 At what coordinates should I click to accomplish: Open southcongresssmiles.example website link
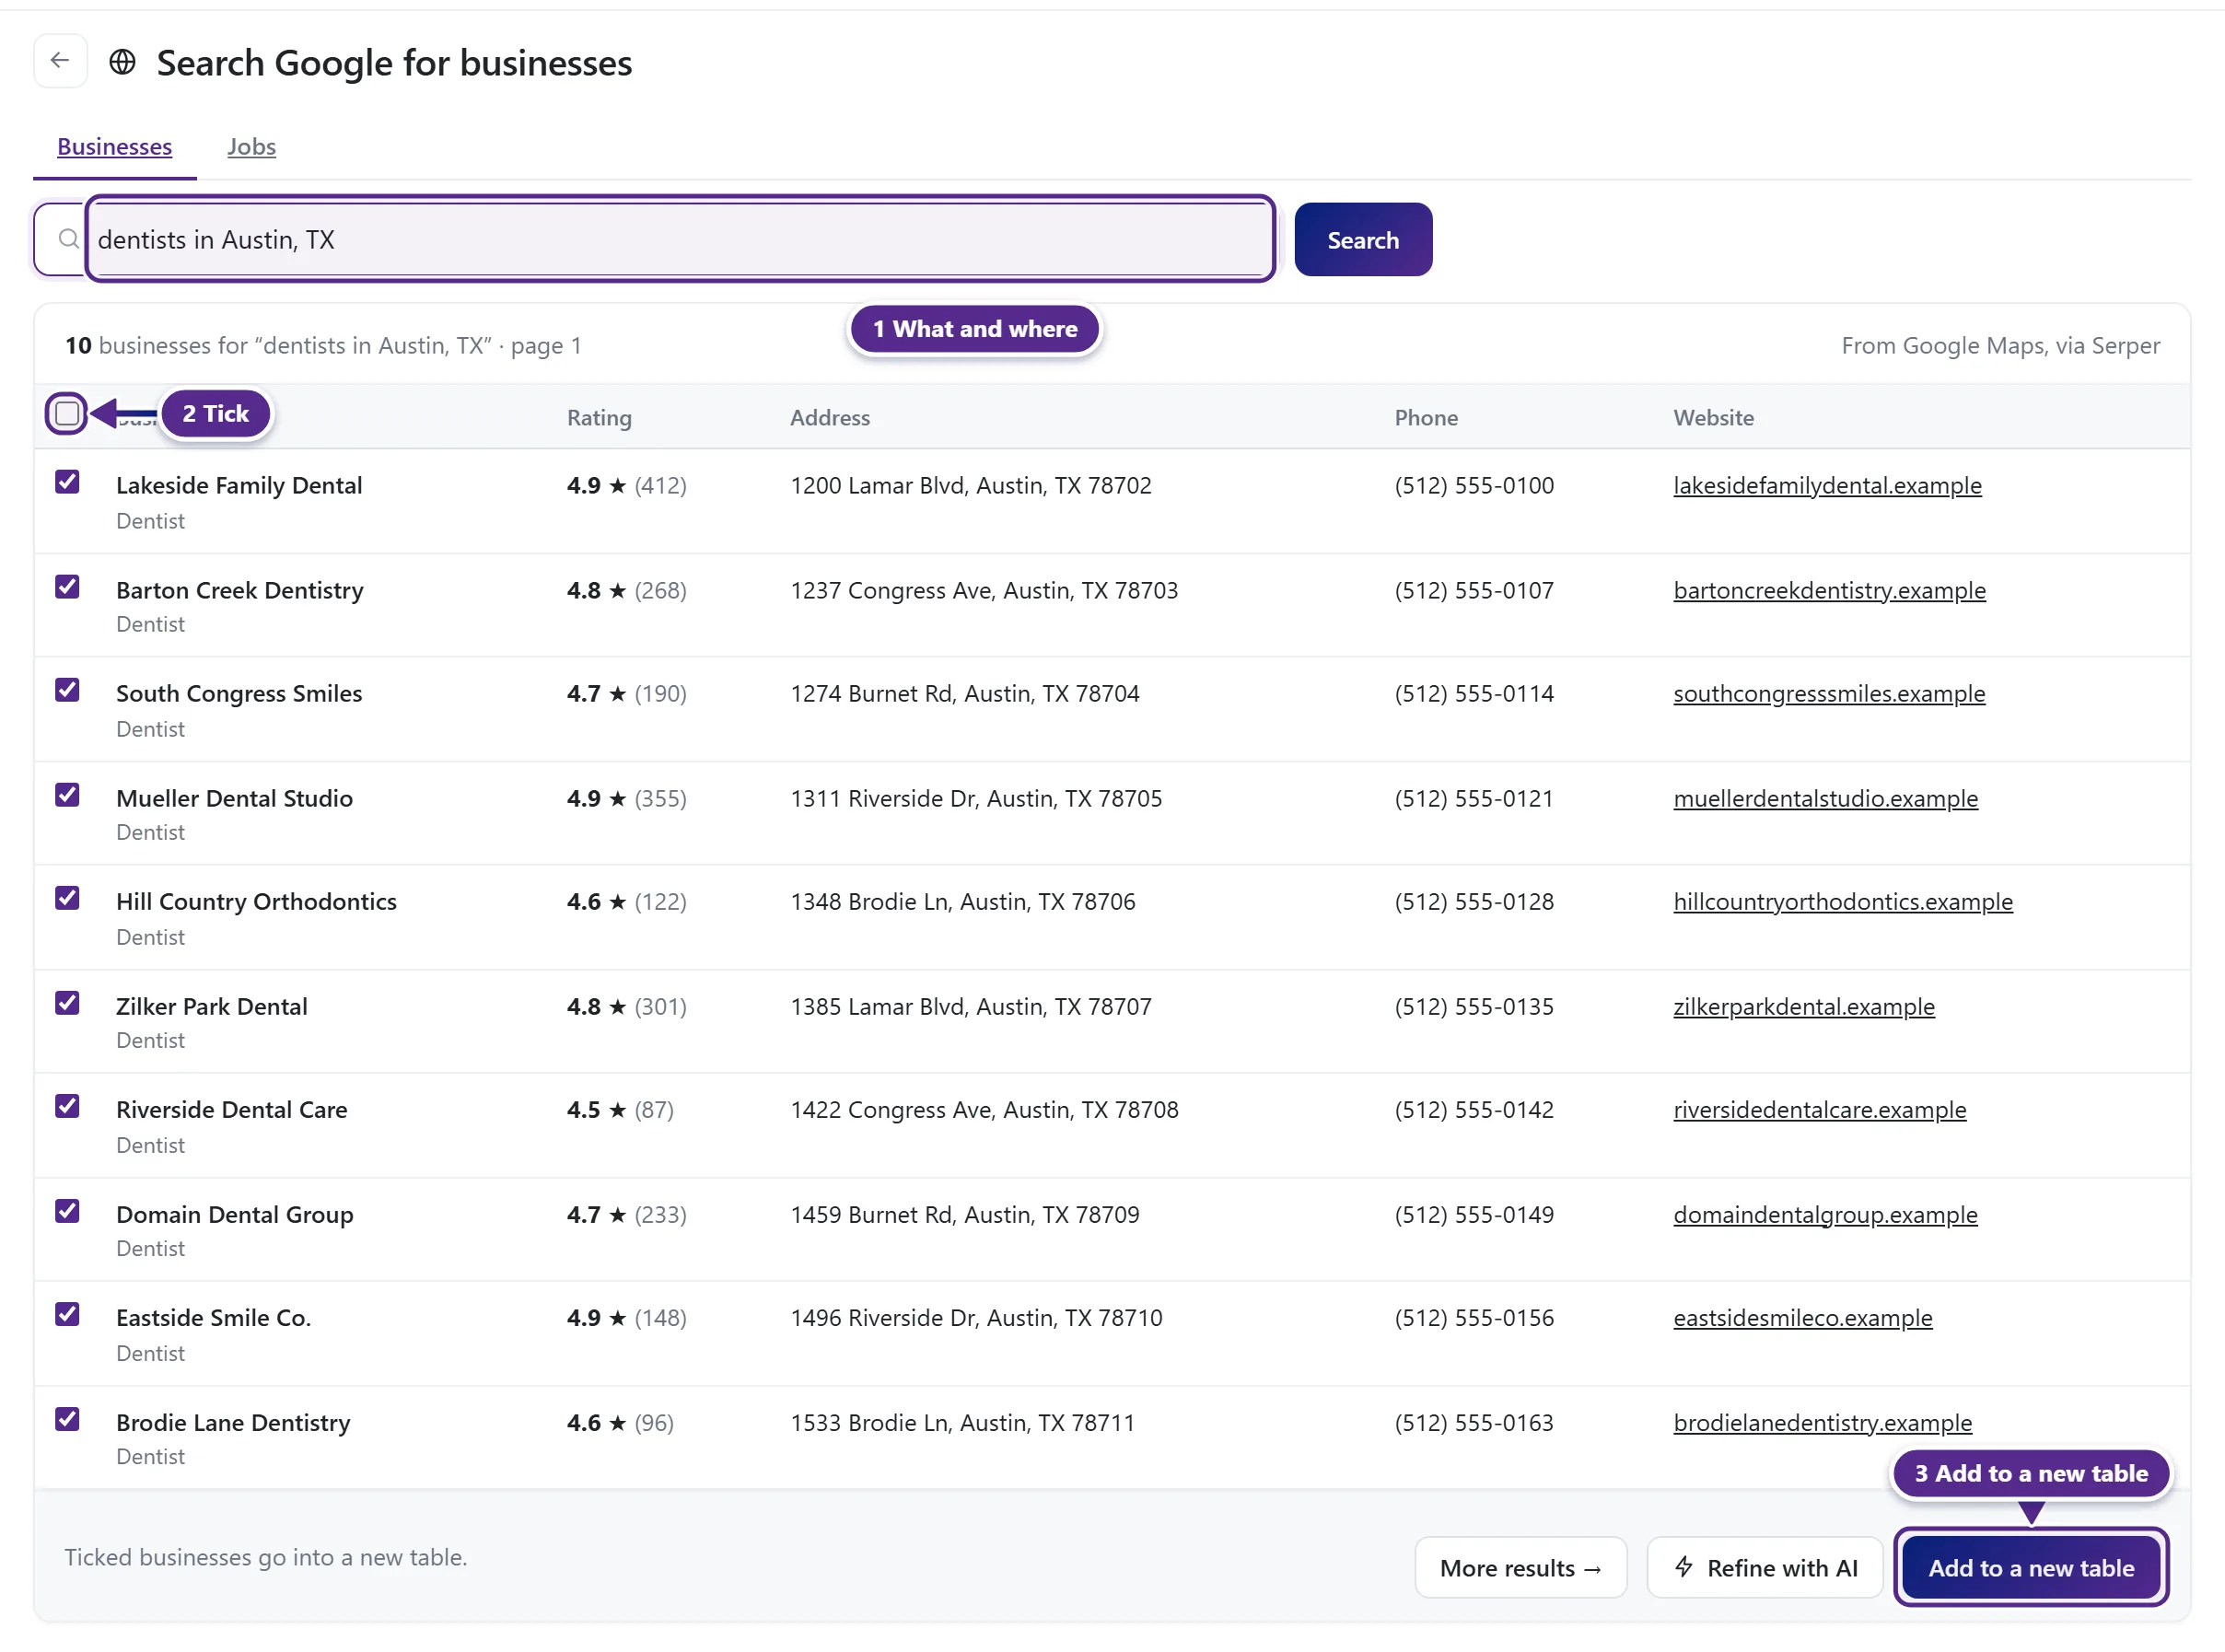click(x=1828, y=694)
